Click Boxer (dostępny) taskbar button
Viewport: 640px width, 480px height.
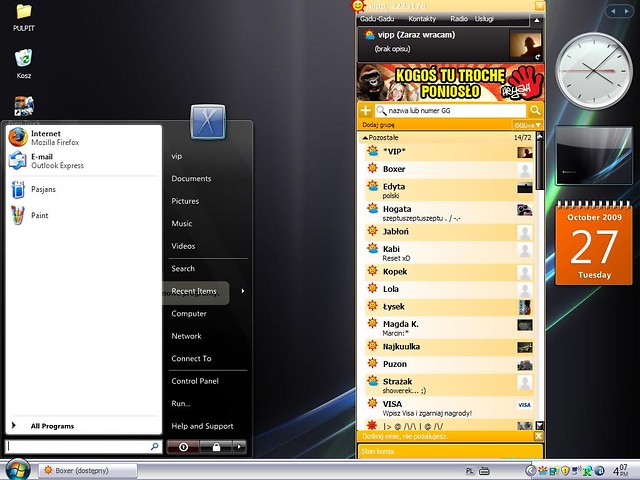pos(88,471)
